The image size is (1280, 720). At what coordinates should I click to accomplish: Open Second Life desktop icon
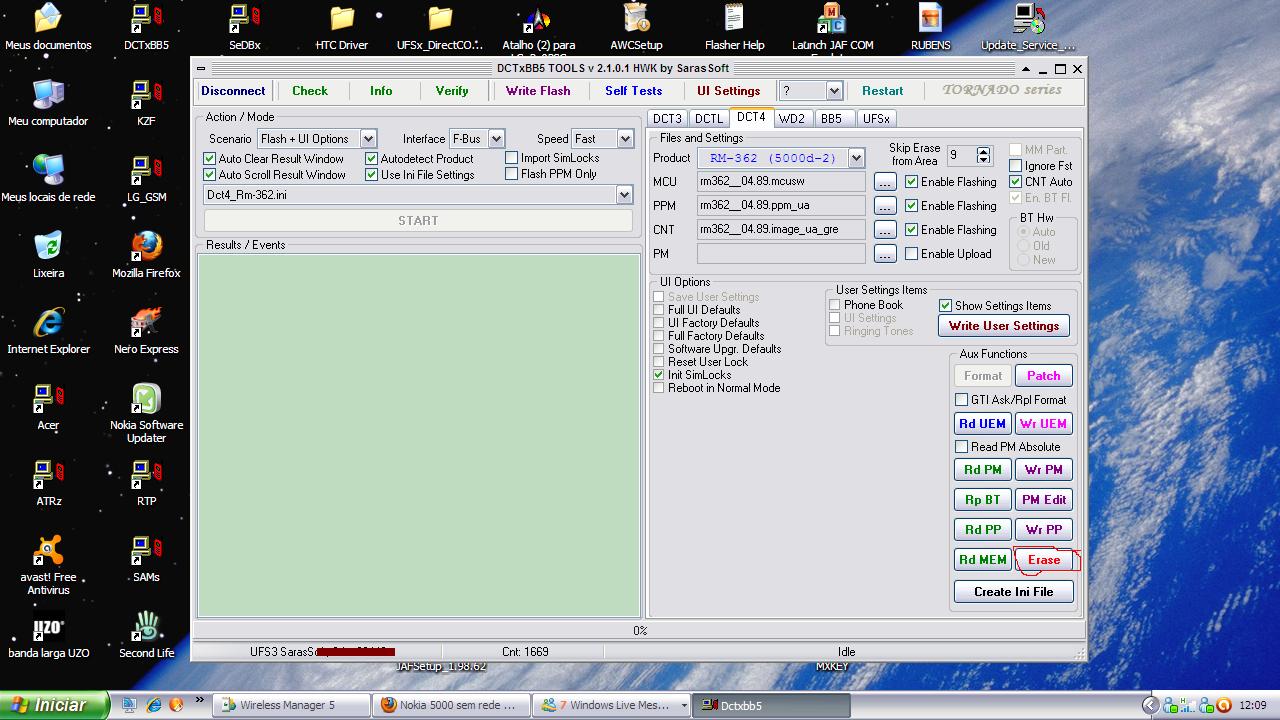click(x=146, y=635)
